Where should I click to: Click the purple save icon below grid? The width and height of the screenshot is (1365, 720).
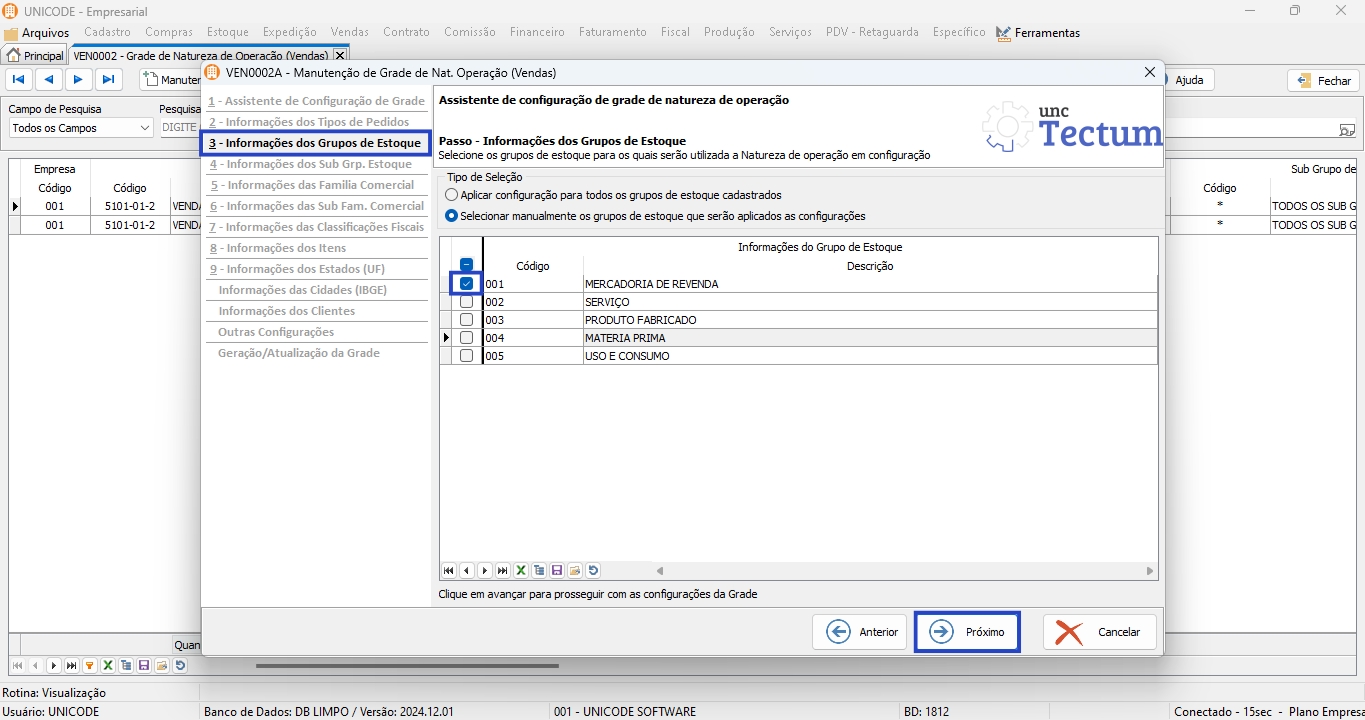557,571
